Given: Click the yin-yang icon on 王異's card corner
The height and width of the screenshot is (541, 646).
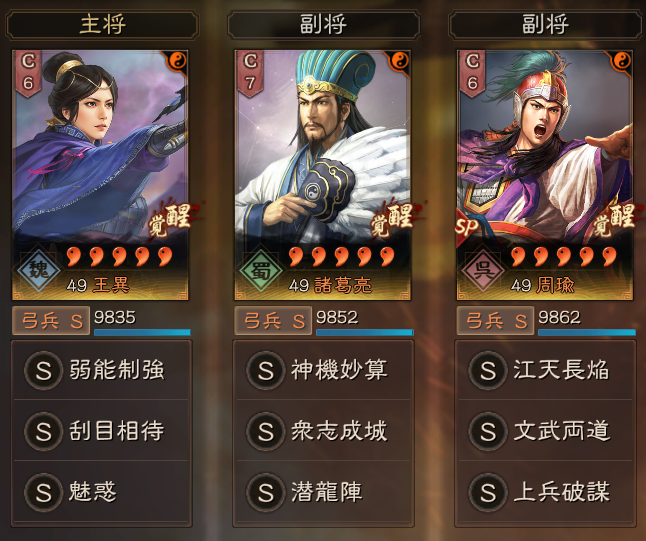Looking at the screenshot, I should pyautogui.click(x=178, y=61).
